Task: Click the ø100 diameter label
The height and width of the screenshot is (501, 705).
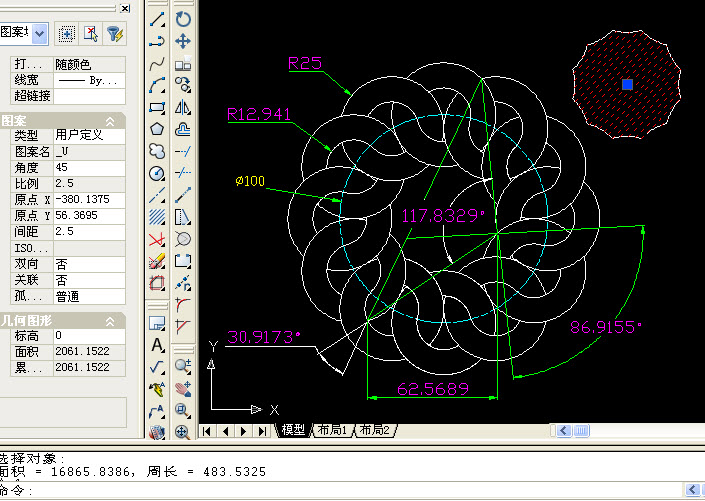Action: [x=250, y=181]
